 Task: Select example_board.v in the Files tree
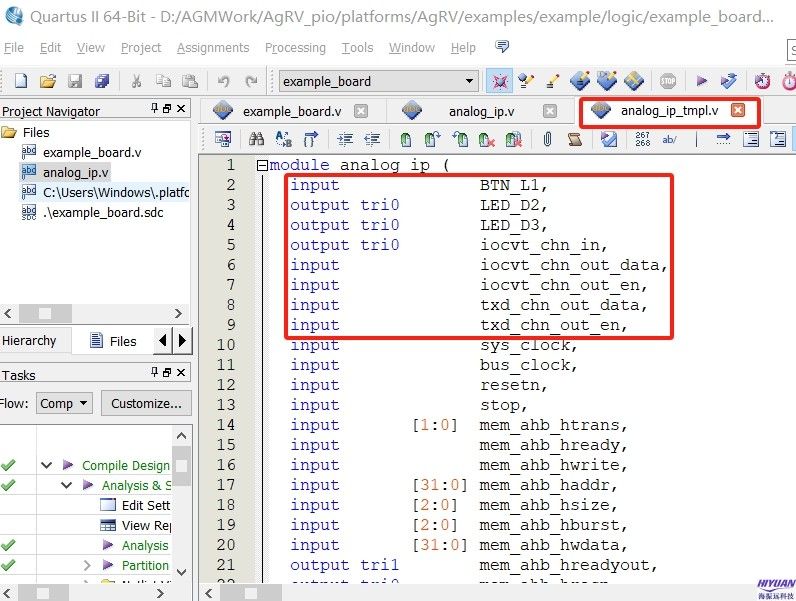tap(92, 152)
